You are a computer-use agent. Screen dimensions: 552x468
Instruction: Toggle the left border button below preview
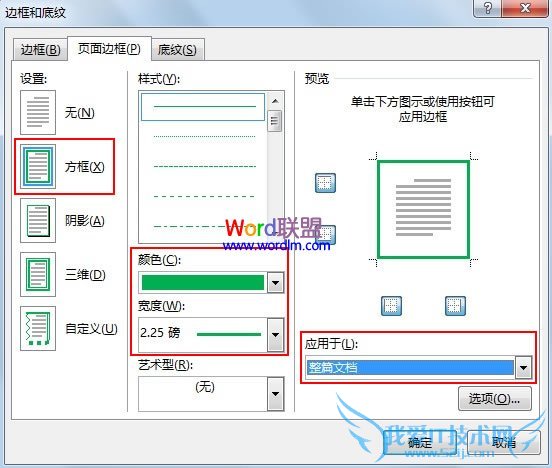(x=391, y=306)
